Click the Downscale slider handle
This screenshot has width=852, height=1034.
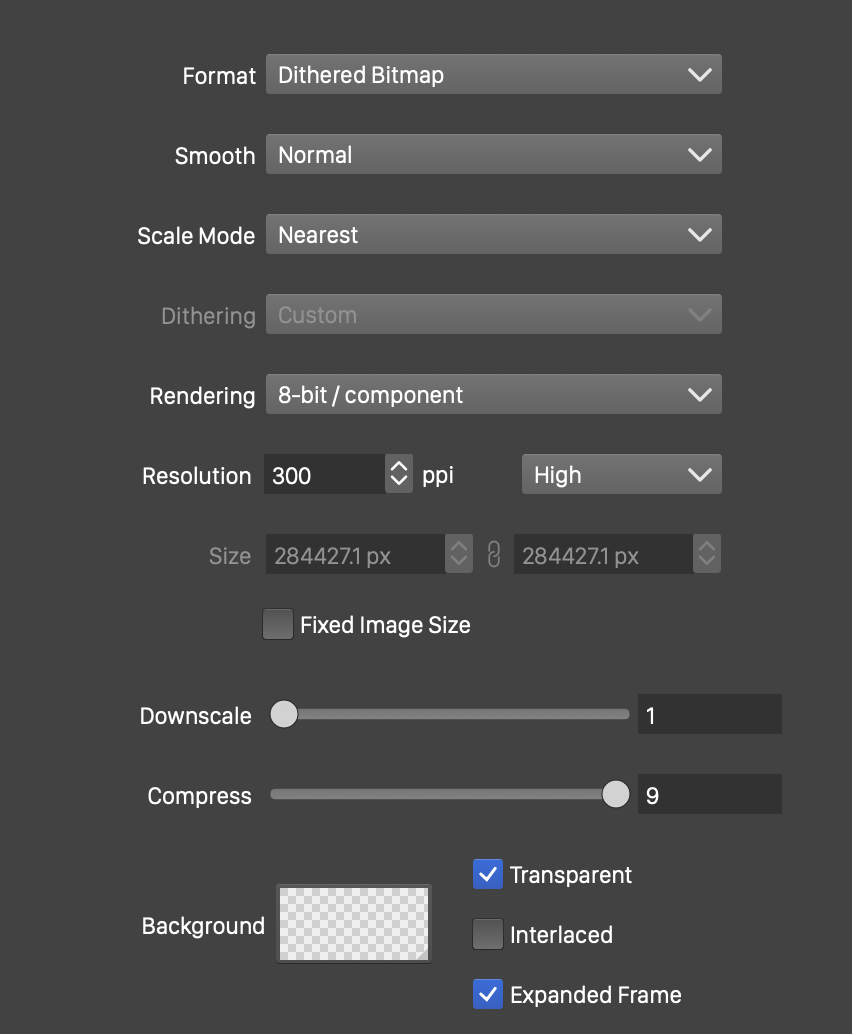pos(285,714)
